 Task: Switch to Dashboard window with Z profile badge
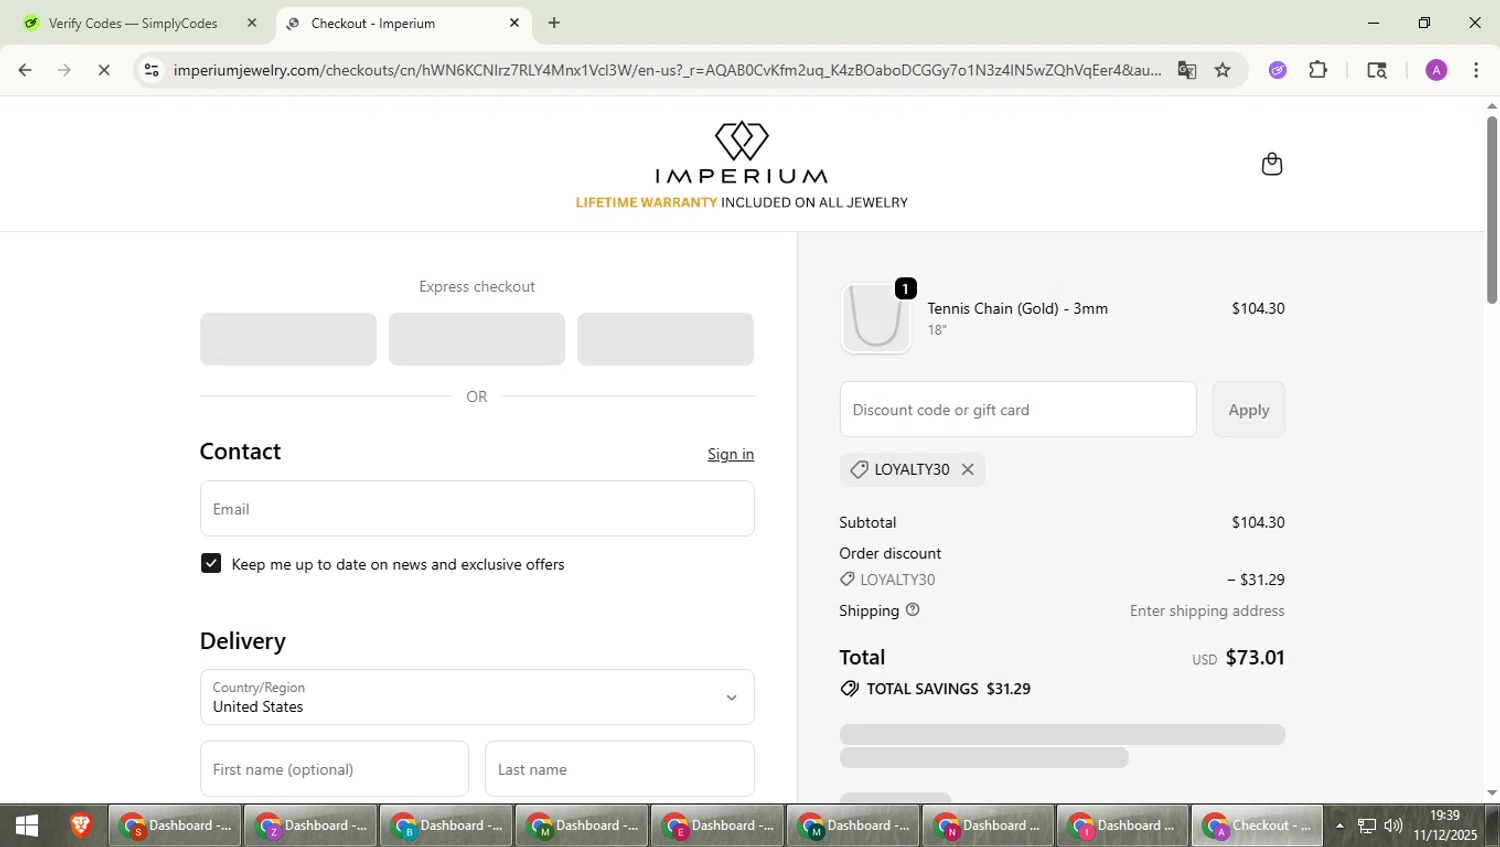310,825
